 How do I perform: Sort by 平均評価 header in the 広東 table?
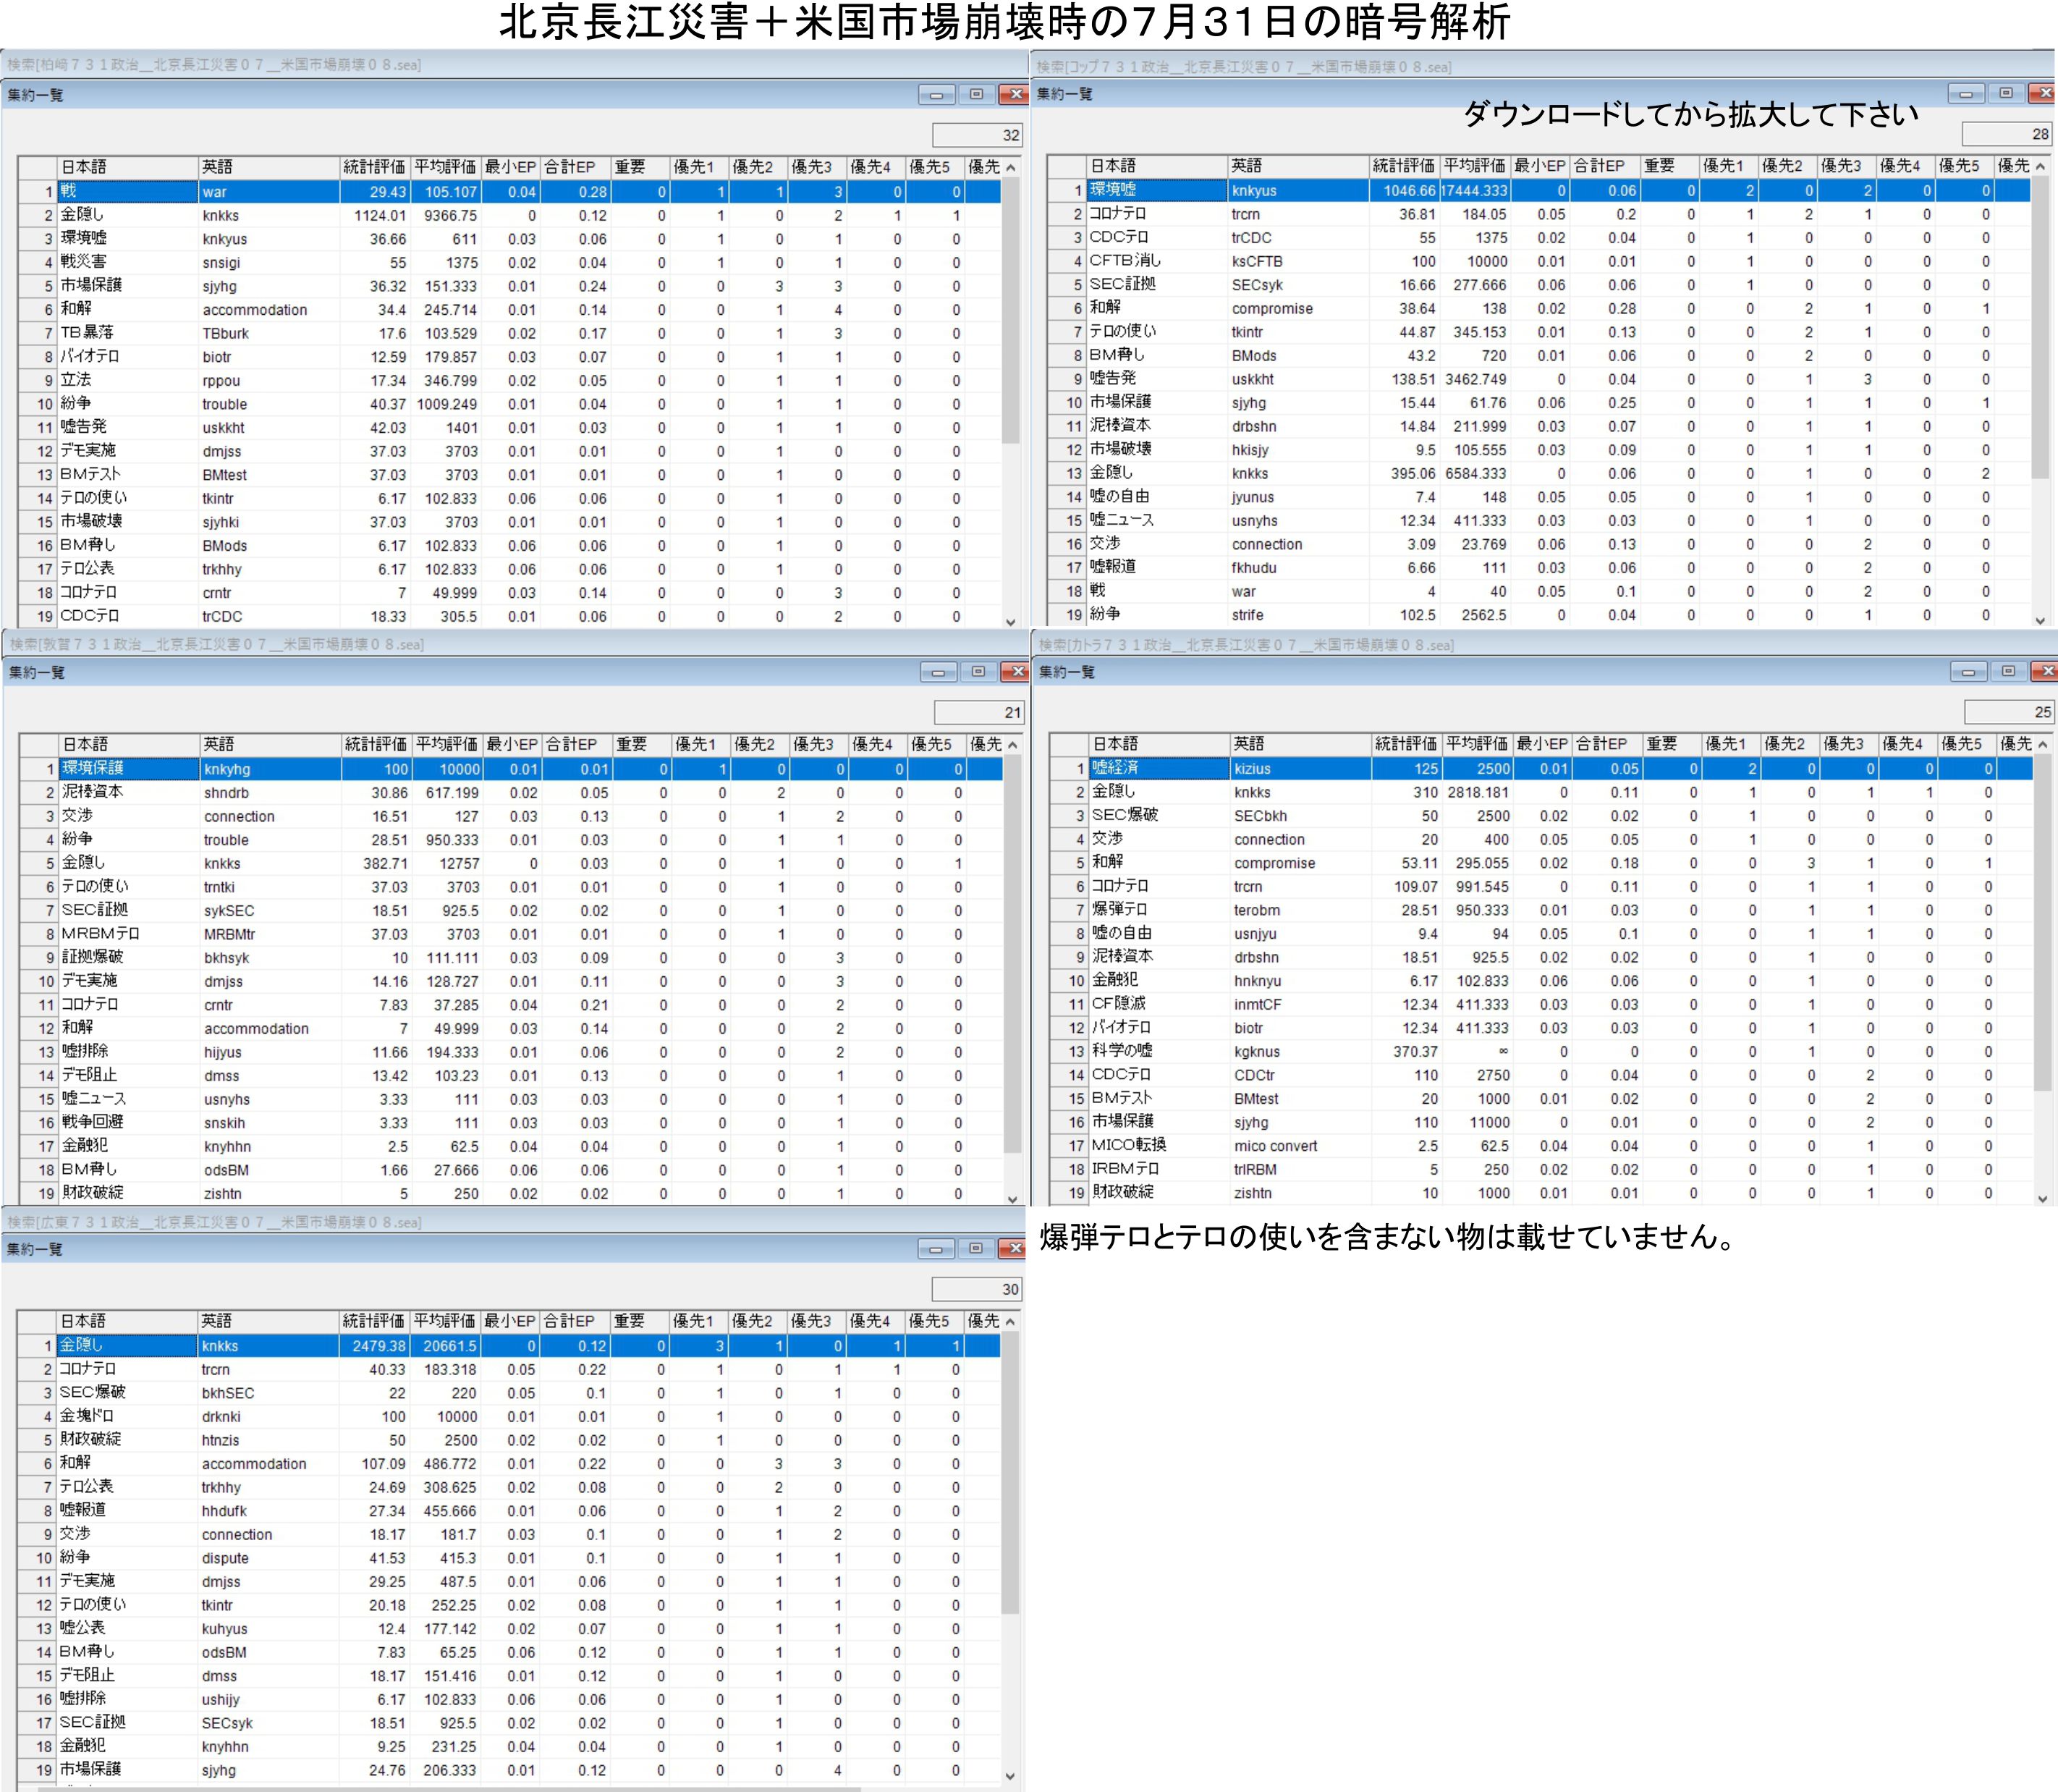click(x=444, y=1321)
